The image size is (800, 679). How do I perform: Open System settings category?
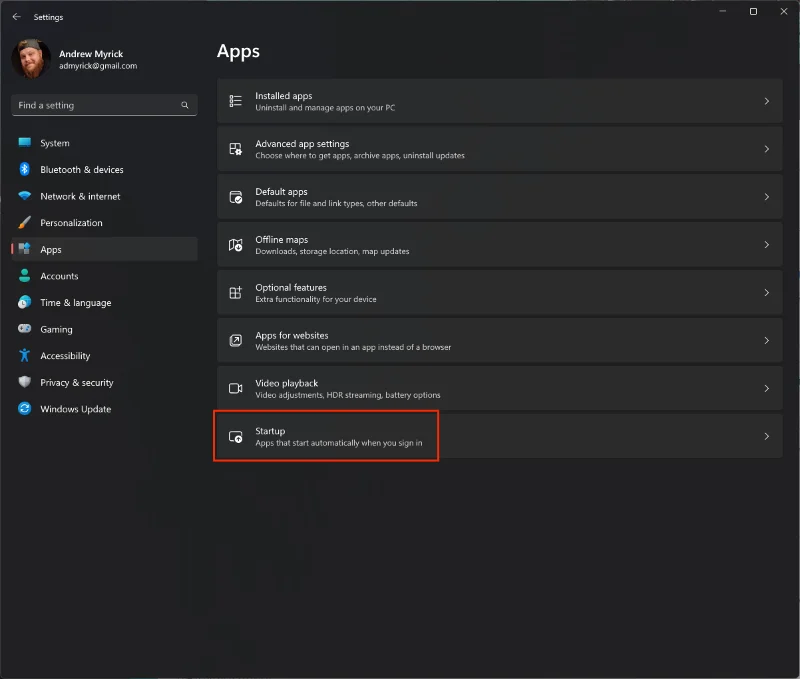pyautogui.click(x=55, y=143)
